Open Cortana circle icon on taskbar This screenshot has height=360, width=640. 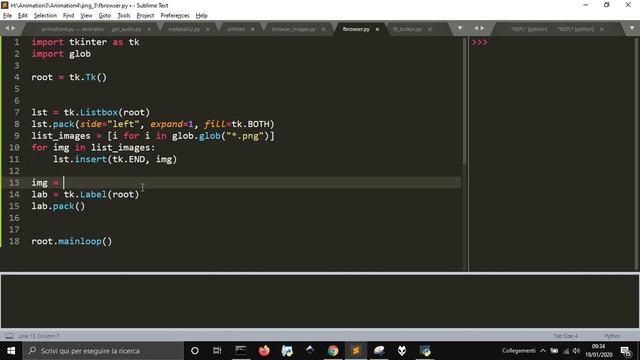[195, 351]
